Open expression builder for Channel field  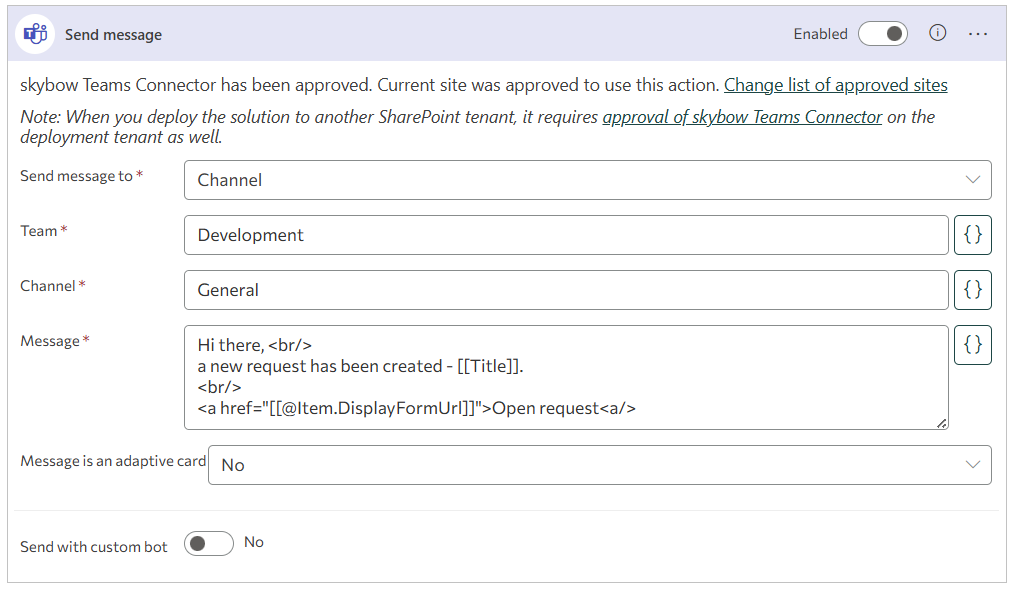(973, 290)
